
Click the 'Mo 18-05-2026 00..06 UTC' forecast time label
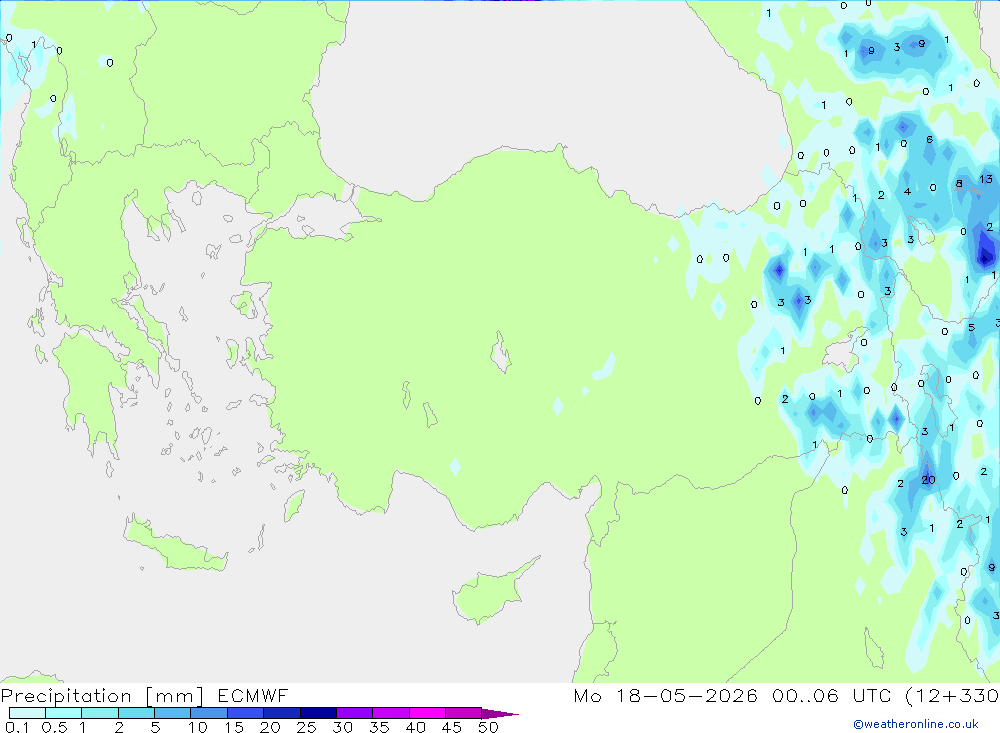pyautogui.click(x=732, y=696)
